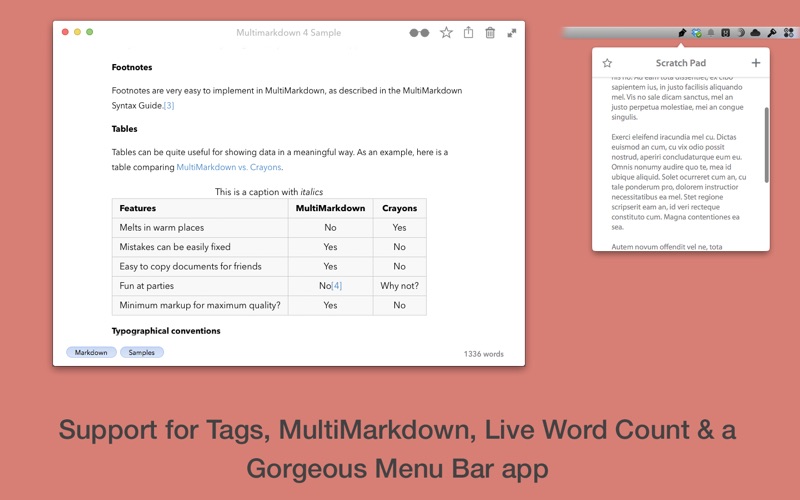
Task: Click the 'Footnotes are very easy' paragraph
Action: pos(287,98)
